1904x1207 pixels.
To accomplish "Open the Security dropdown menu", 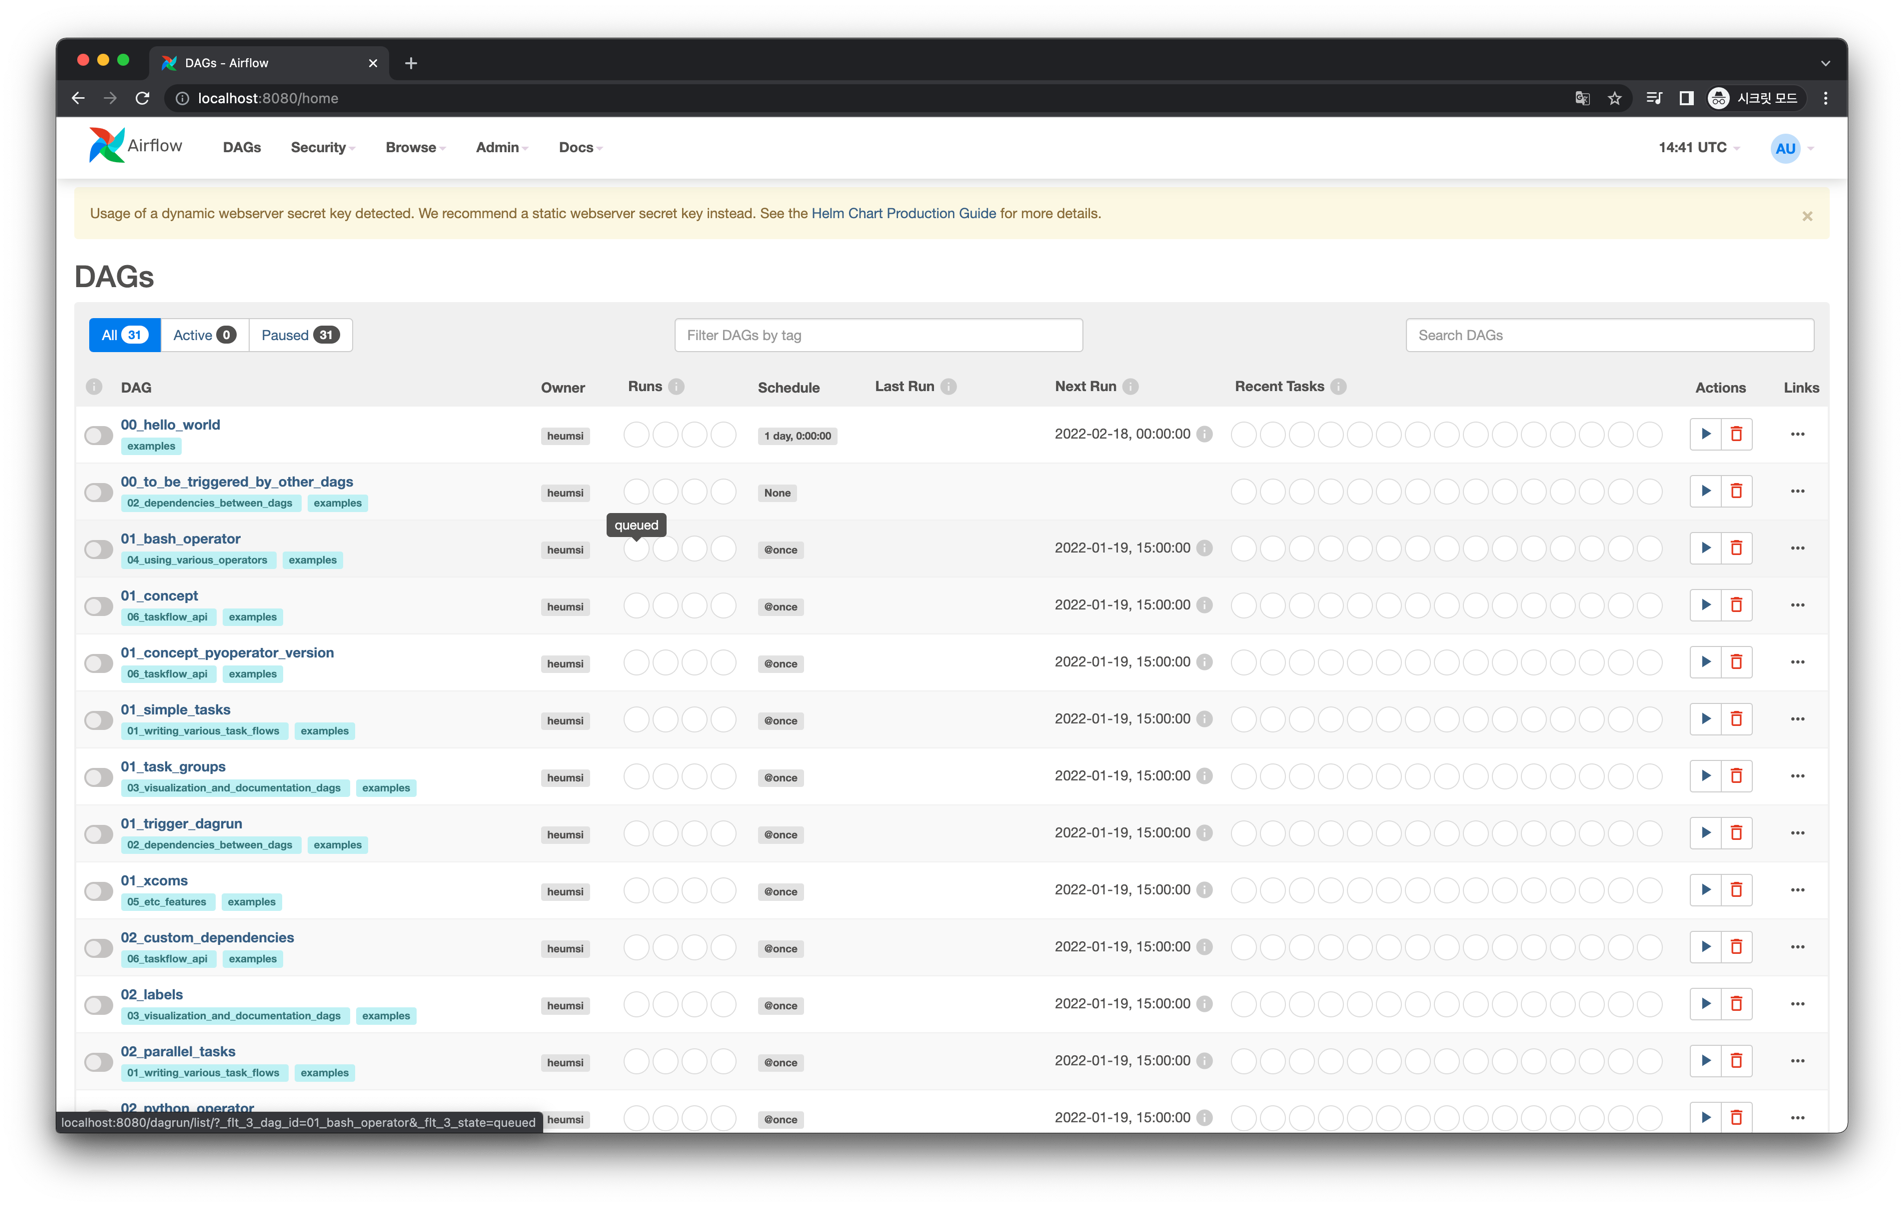I will tap(323, 147).
